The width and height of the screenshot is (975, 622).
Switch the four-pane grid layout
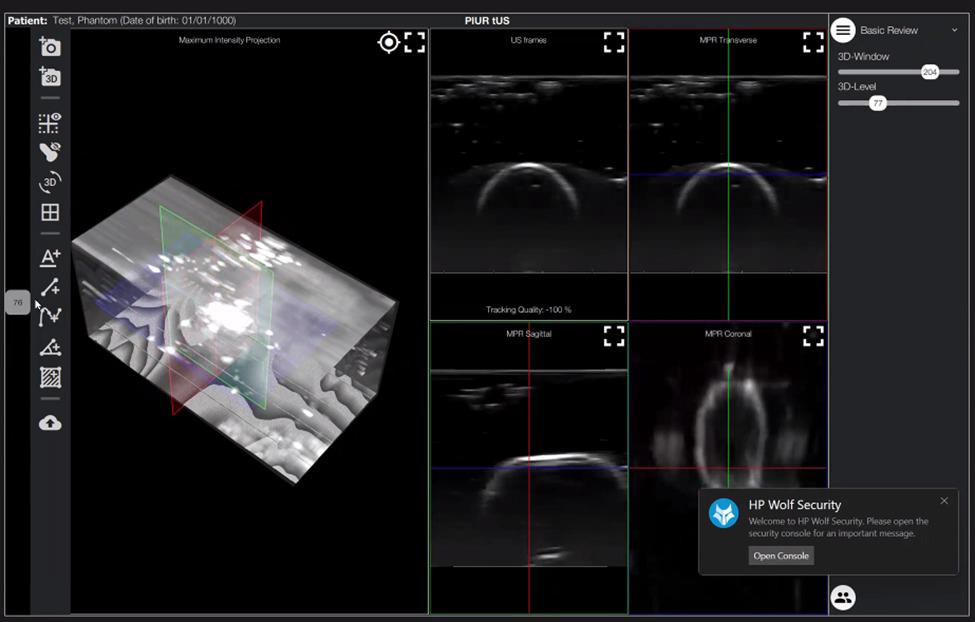point(50,212)
